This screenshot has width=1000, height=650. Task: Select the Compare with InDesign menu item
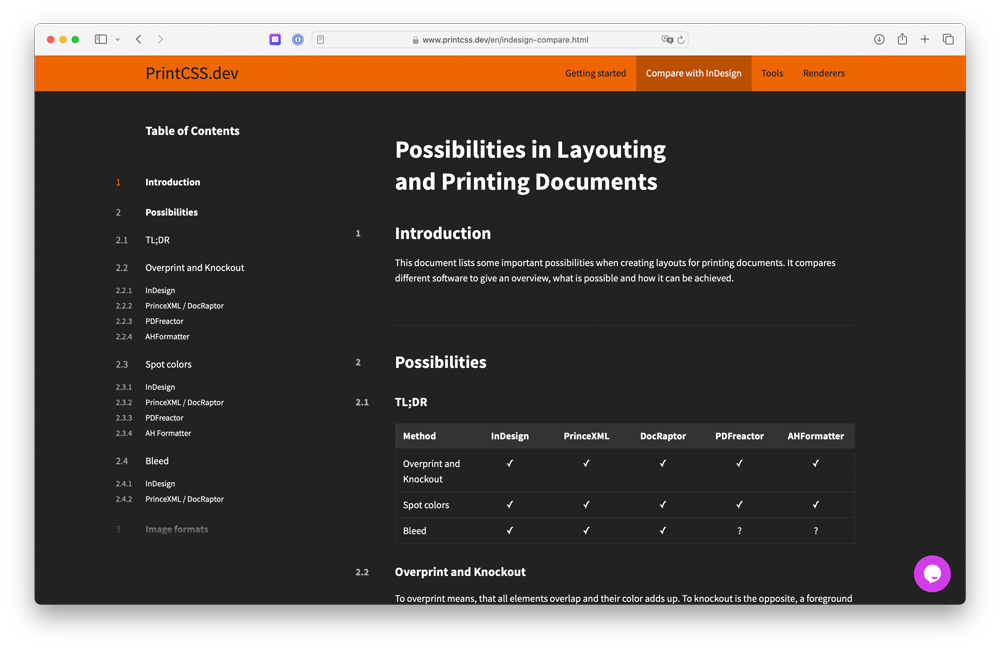[693, 73]
